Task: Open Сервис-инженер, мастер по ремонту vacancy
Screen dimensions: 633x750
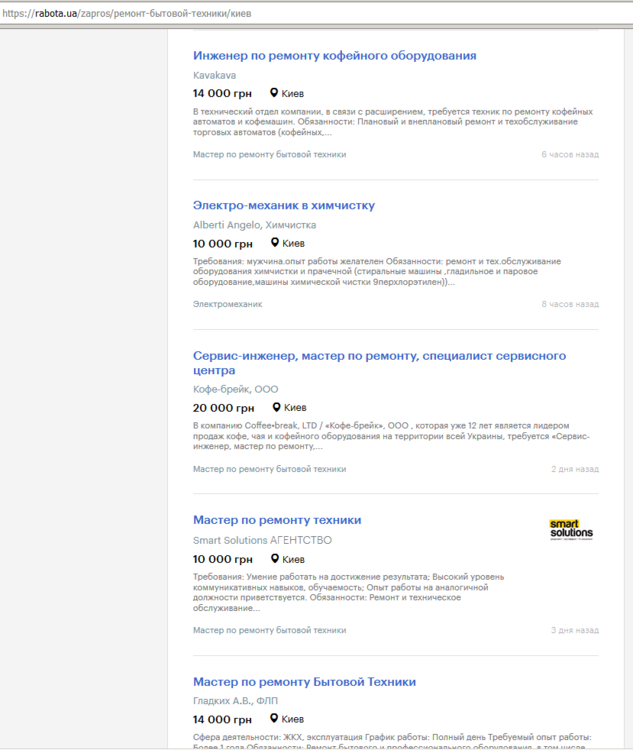Action: point(379,363)
